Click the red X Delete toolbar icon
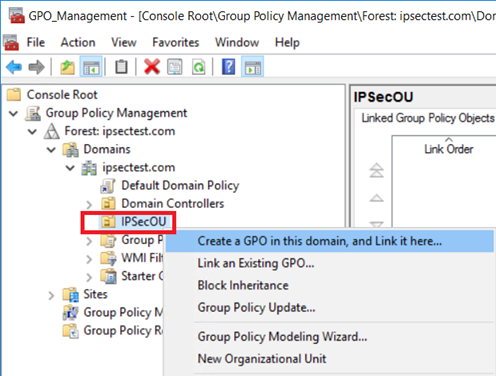The height and width of the screenshot is (376, 496). pos(152,67)
